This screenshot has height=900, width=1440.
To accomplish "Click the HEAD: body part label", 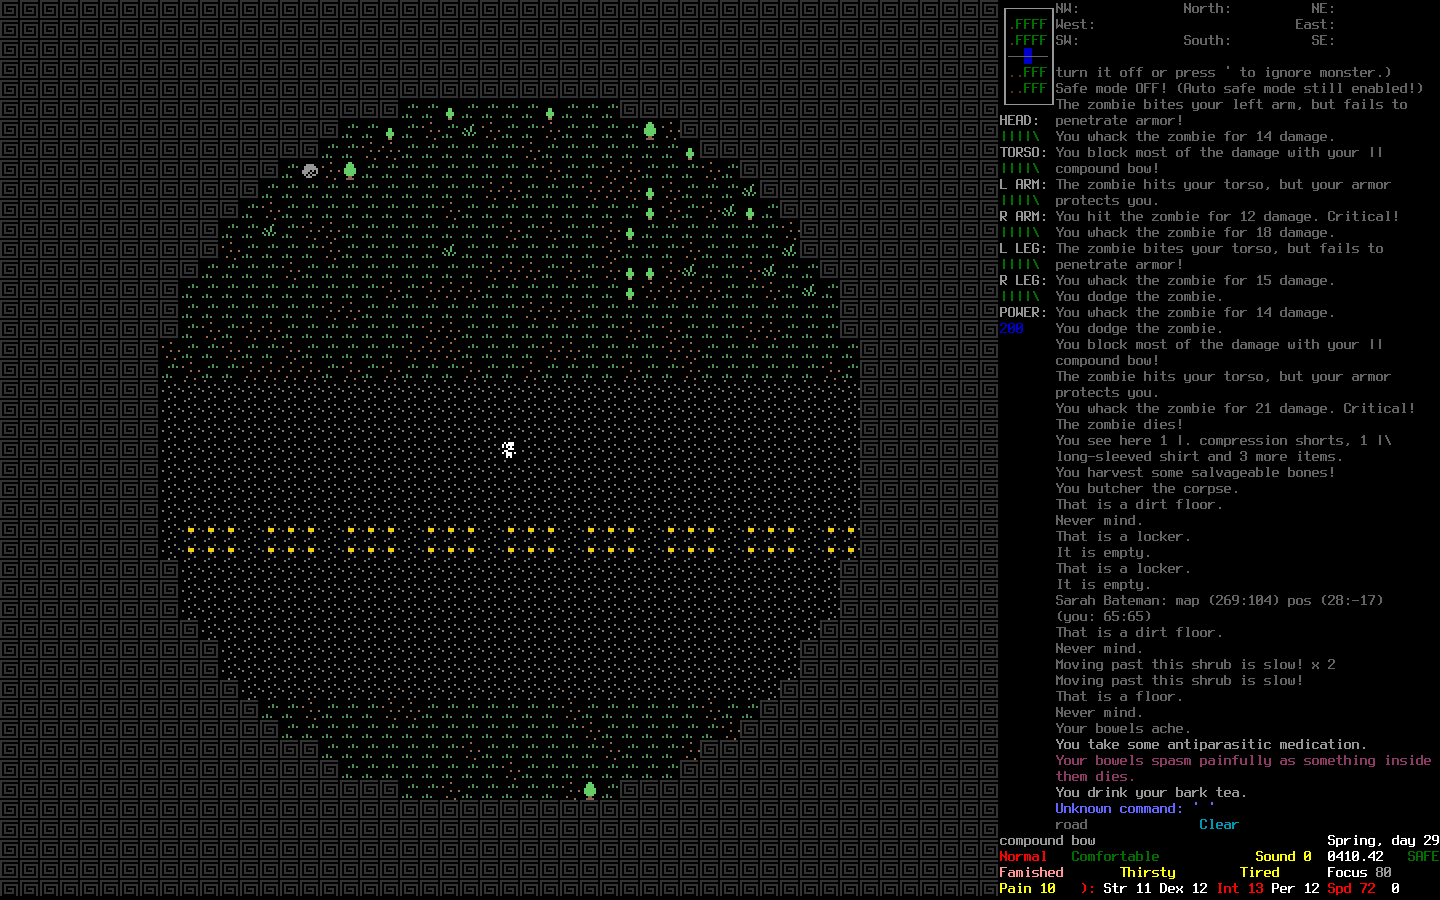I will click(1020, 120).
